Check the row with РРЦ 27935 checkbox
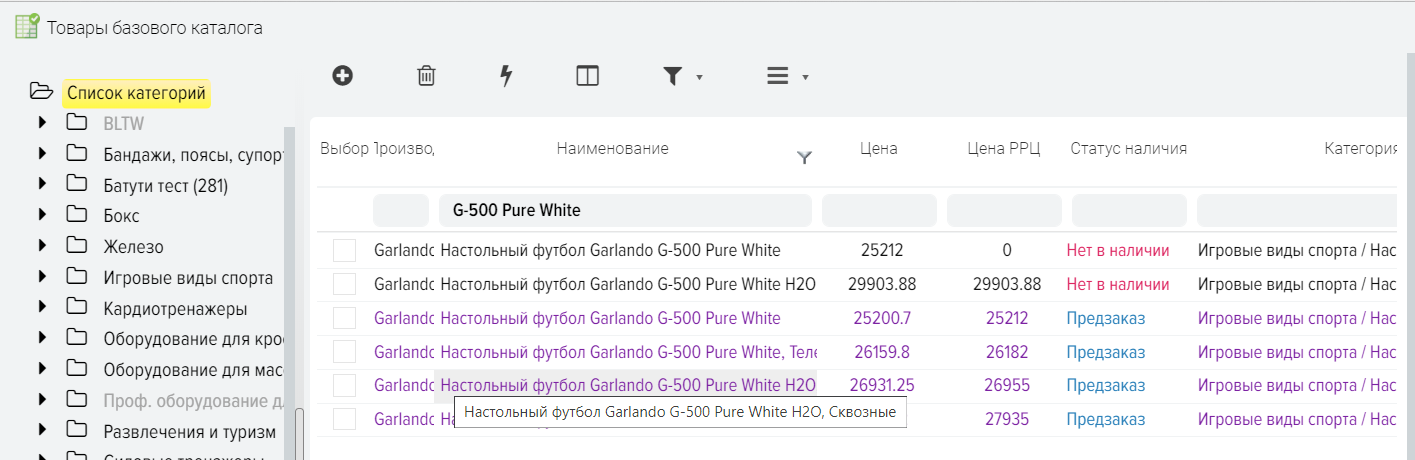The width and height of the screenshot is (1415, 460). [x=345, y=419]
